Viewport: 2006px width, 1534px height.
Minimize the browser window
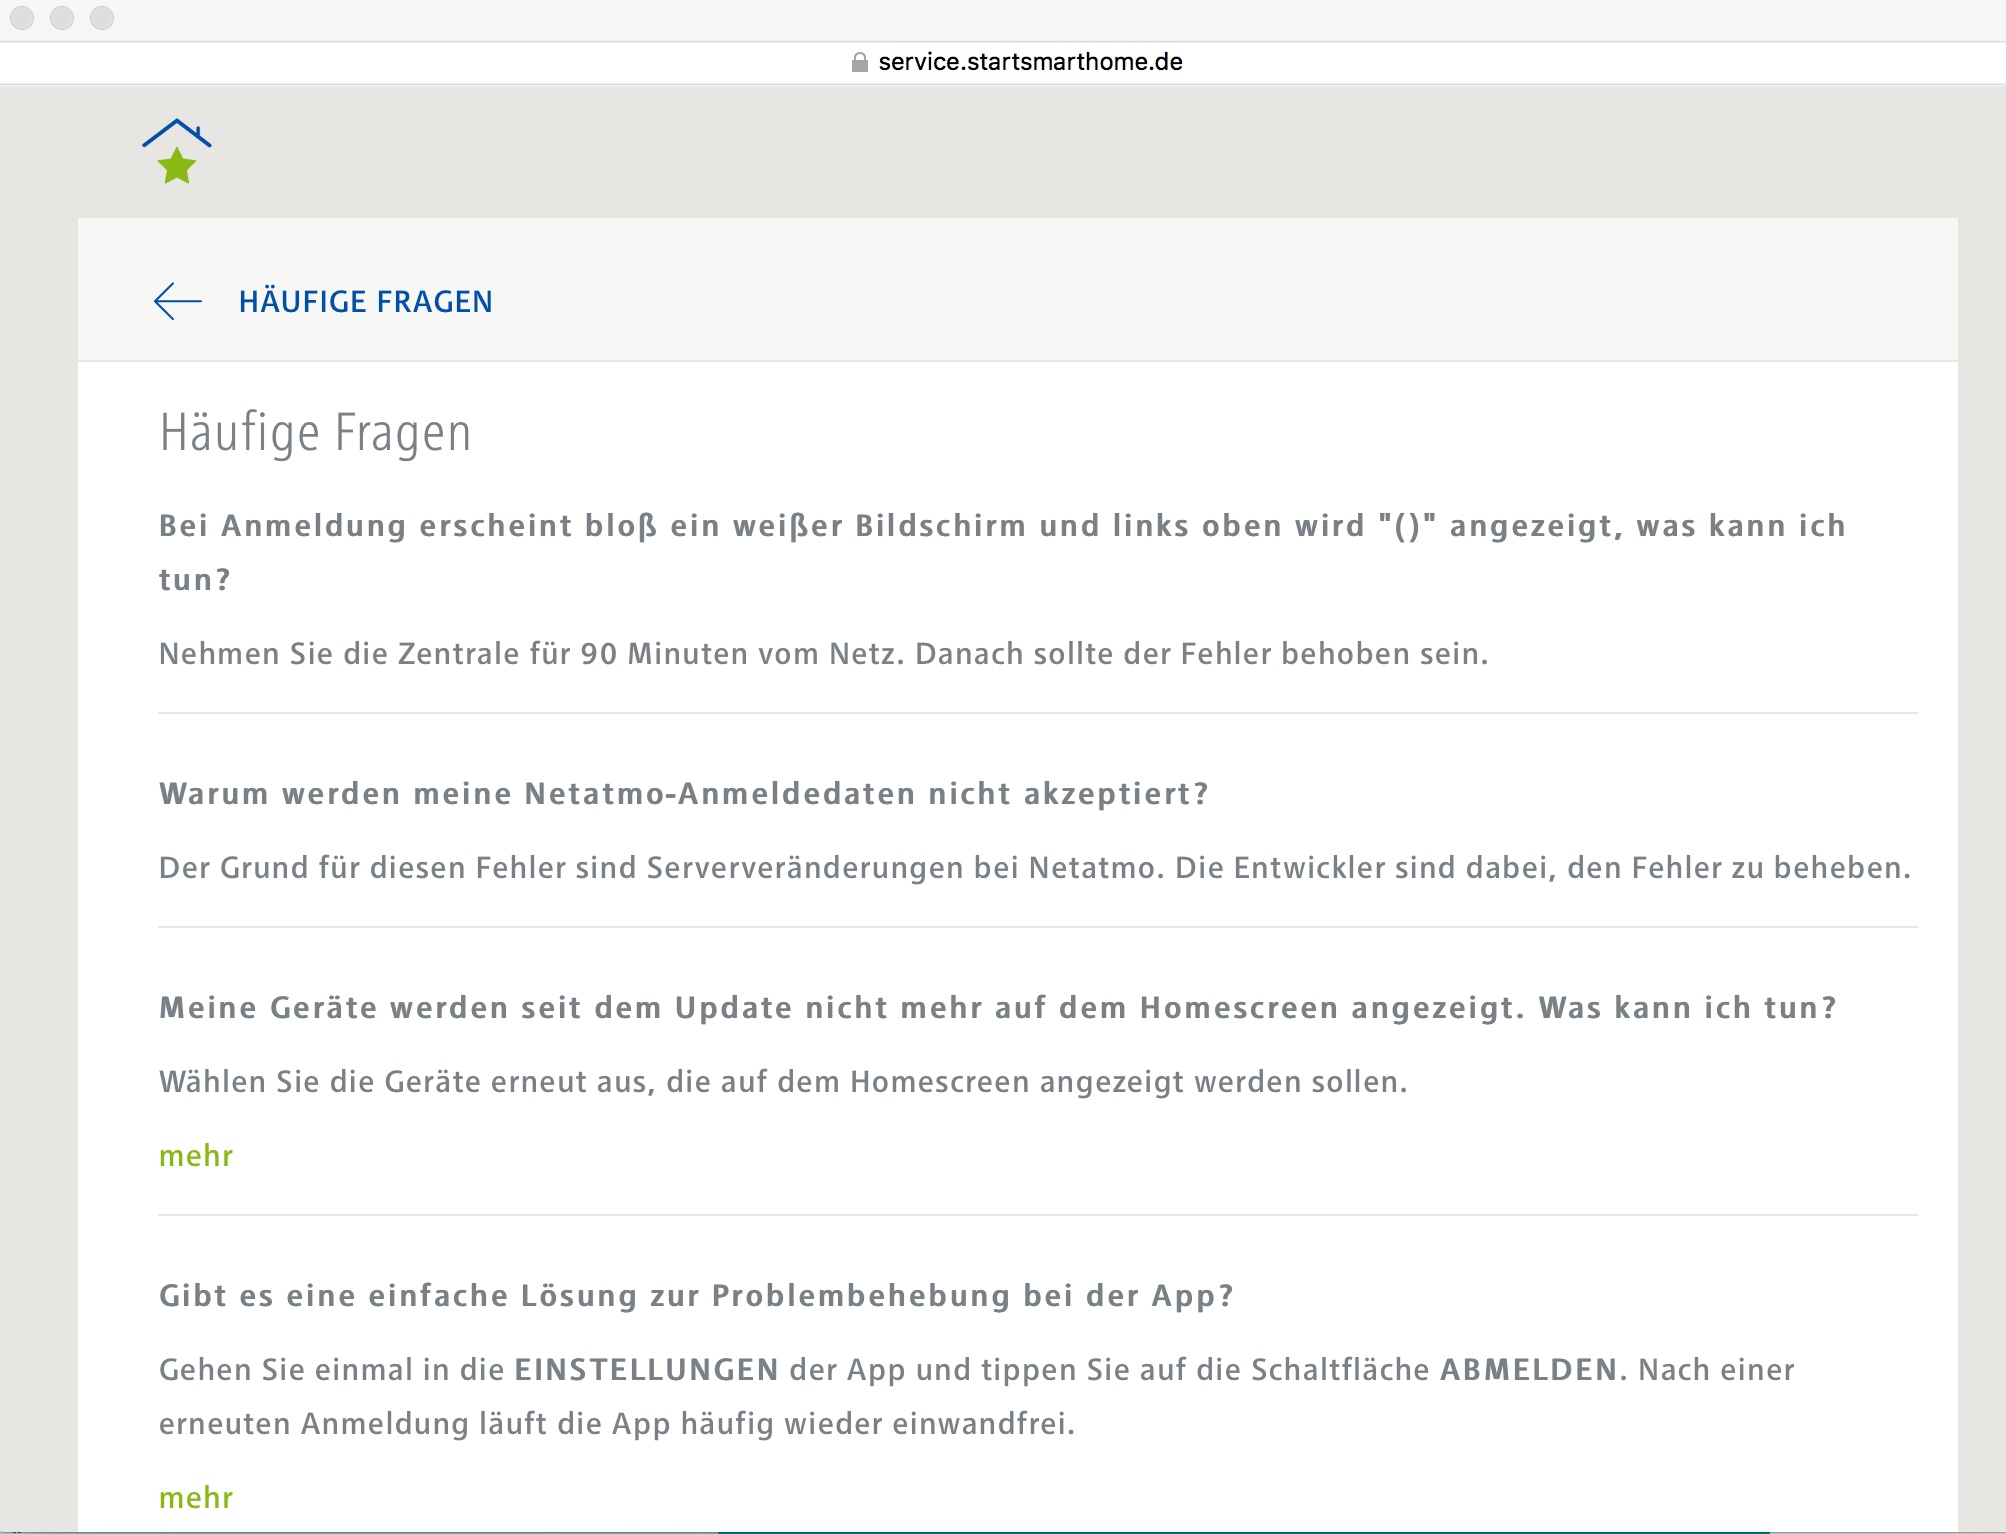point(62,18)
